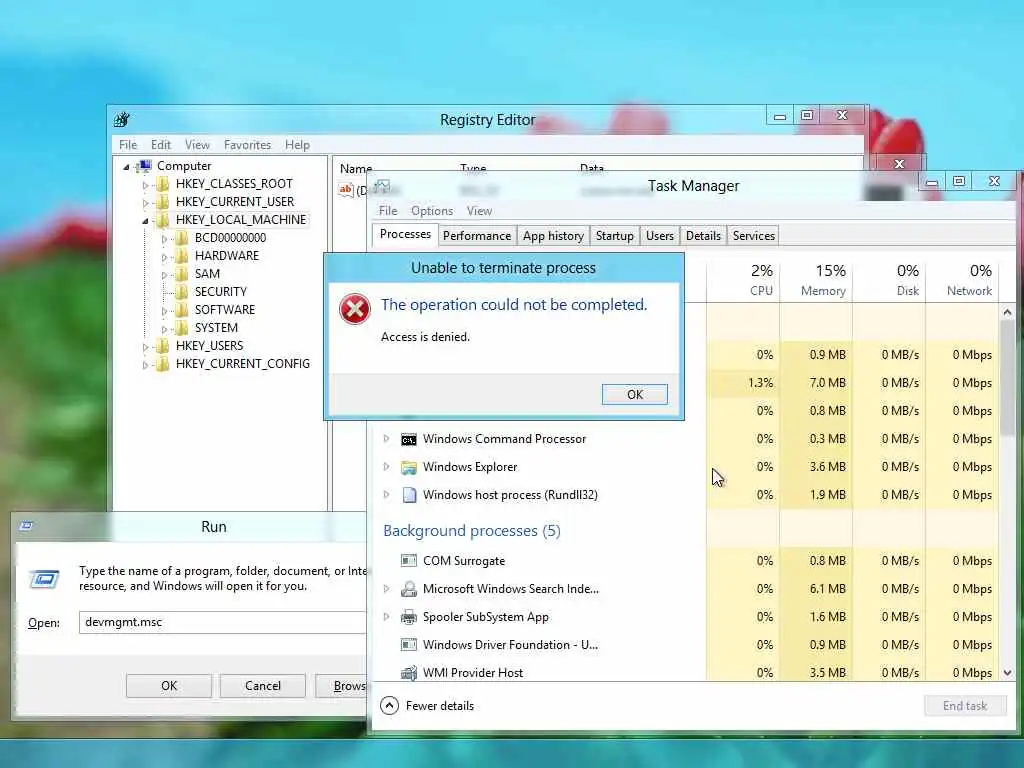Expand Spooler SubSystem App process group
This screenshot has width=1024, height=768.
pos(386,616)
